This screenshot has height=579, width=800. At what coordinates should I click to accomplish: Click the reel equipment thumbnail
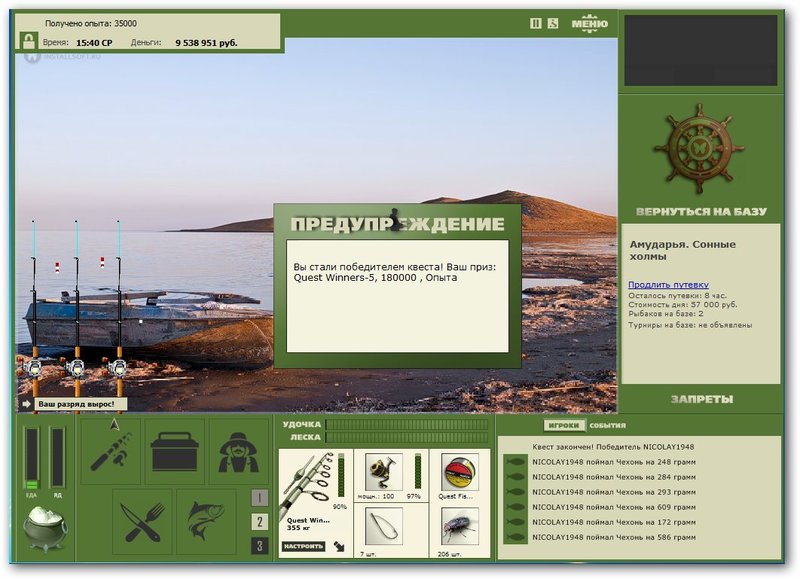[384, 472]
